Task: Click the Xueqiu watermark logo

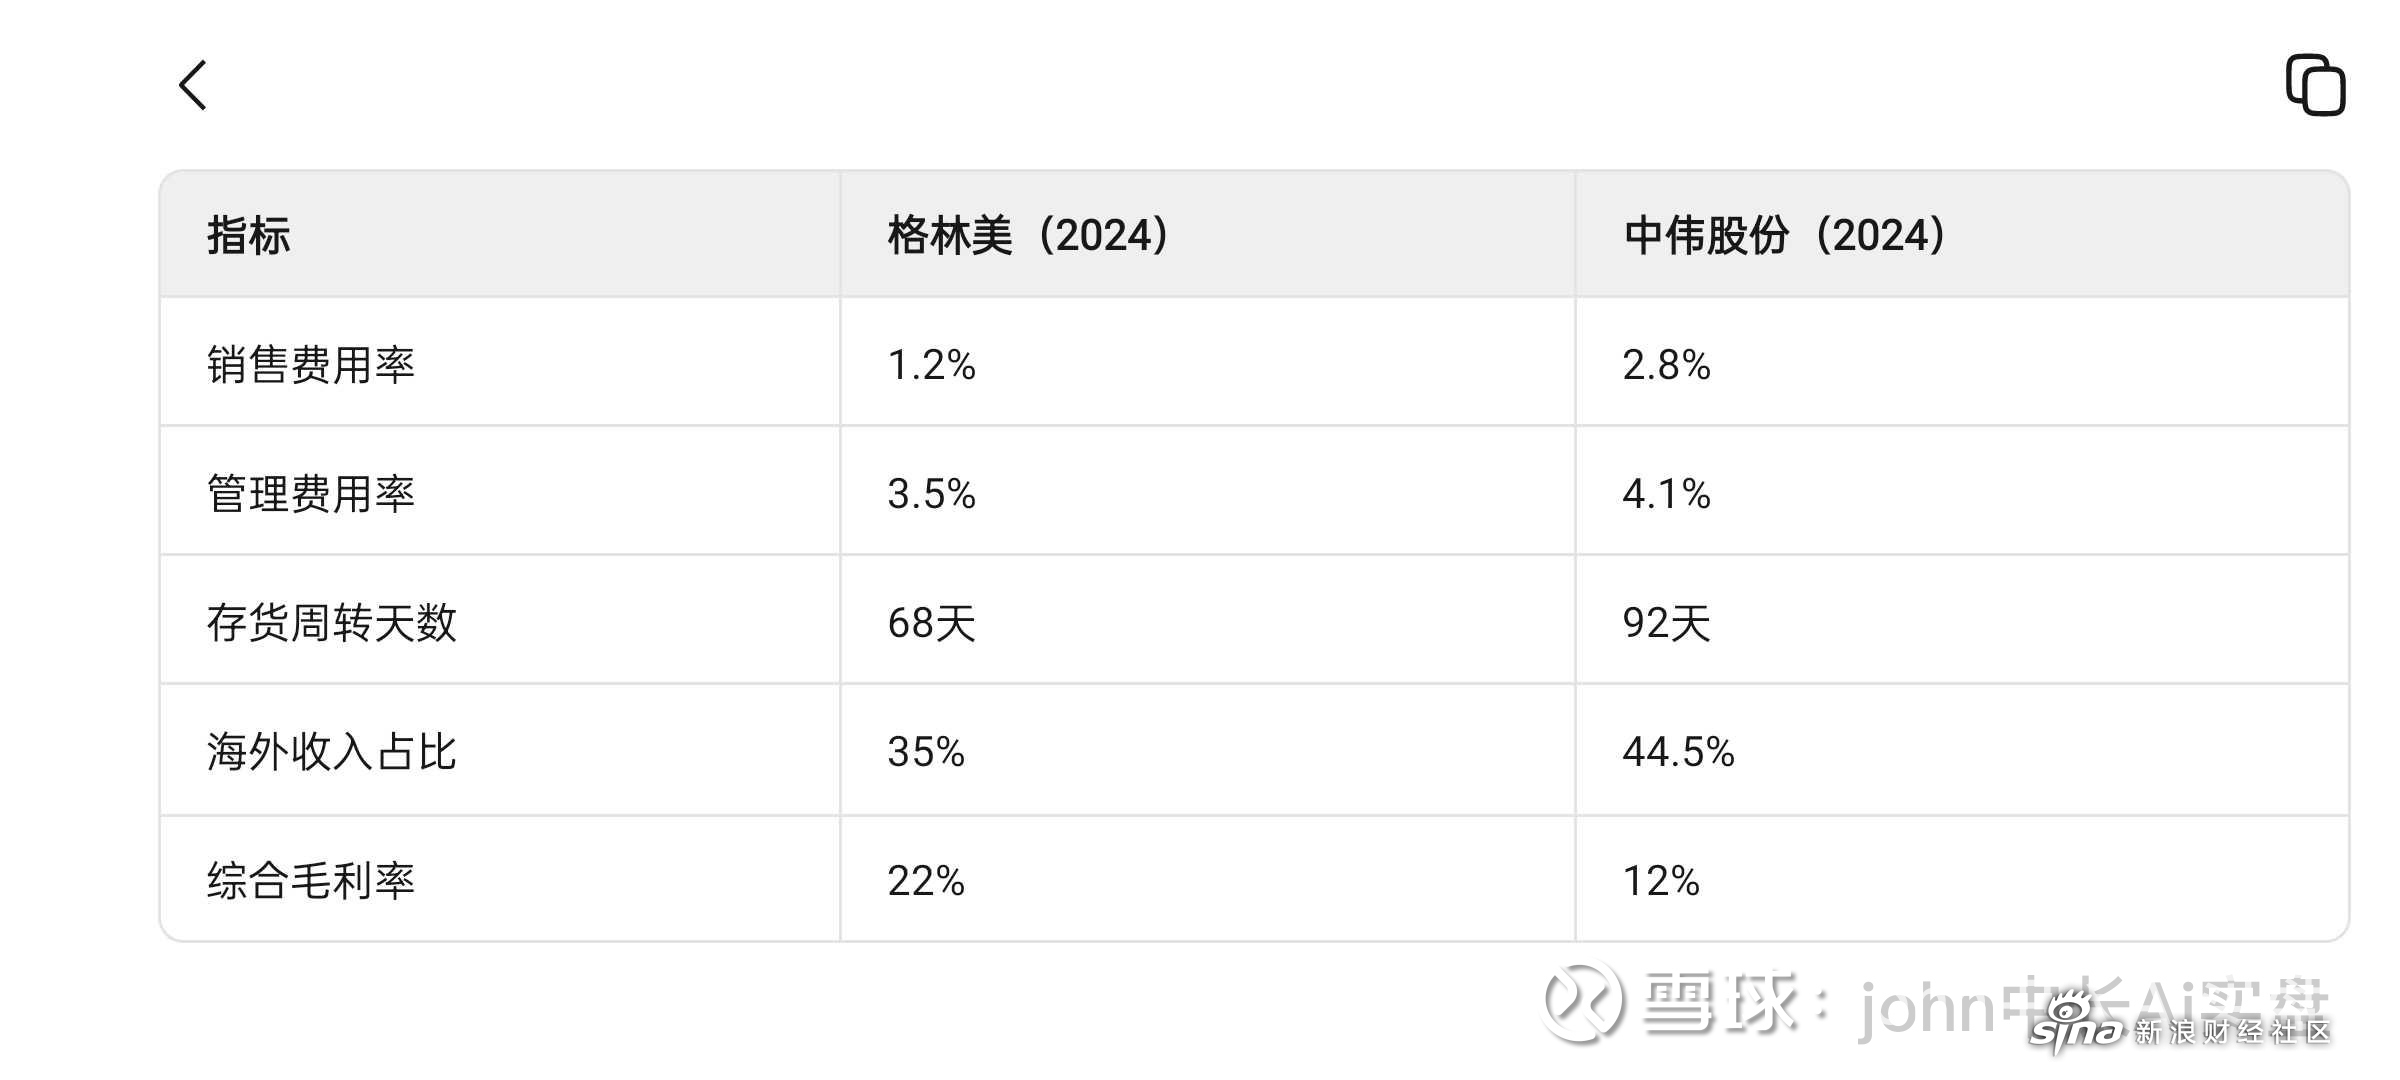Action: pyautogui.click(x=1583, y=1002)
